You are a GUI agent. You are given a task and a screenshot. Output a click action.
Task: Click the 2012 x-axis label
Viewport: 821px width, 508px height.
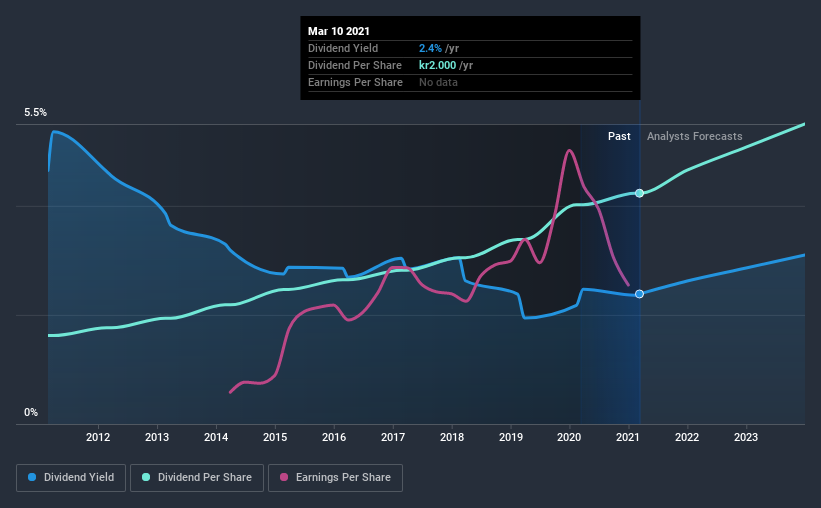point(98,437)
